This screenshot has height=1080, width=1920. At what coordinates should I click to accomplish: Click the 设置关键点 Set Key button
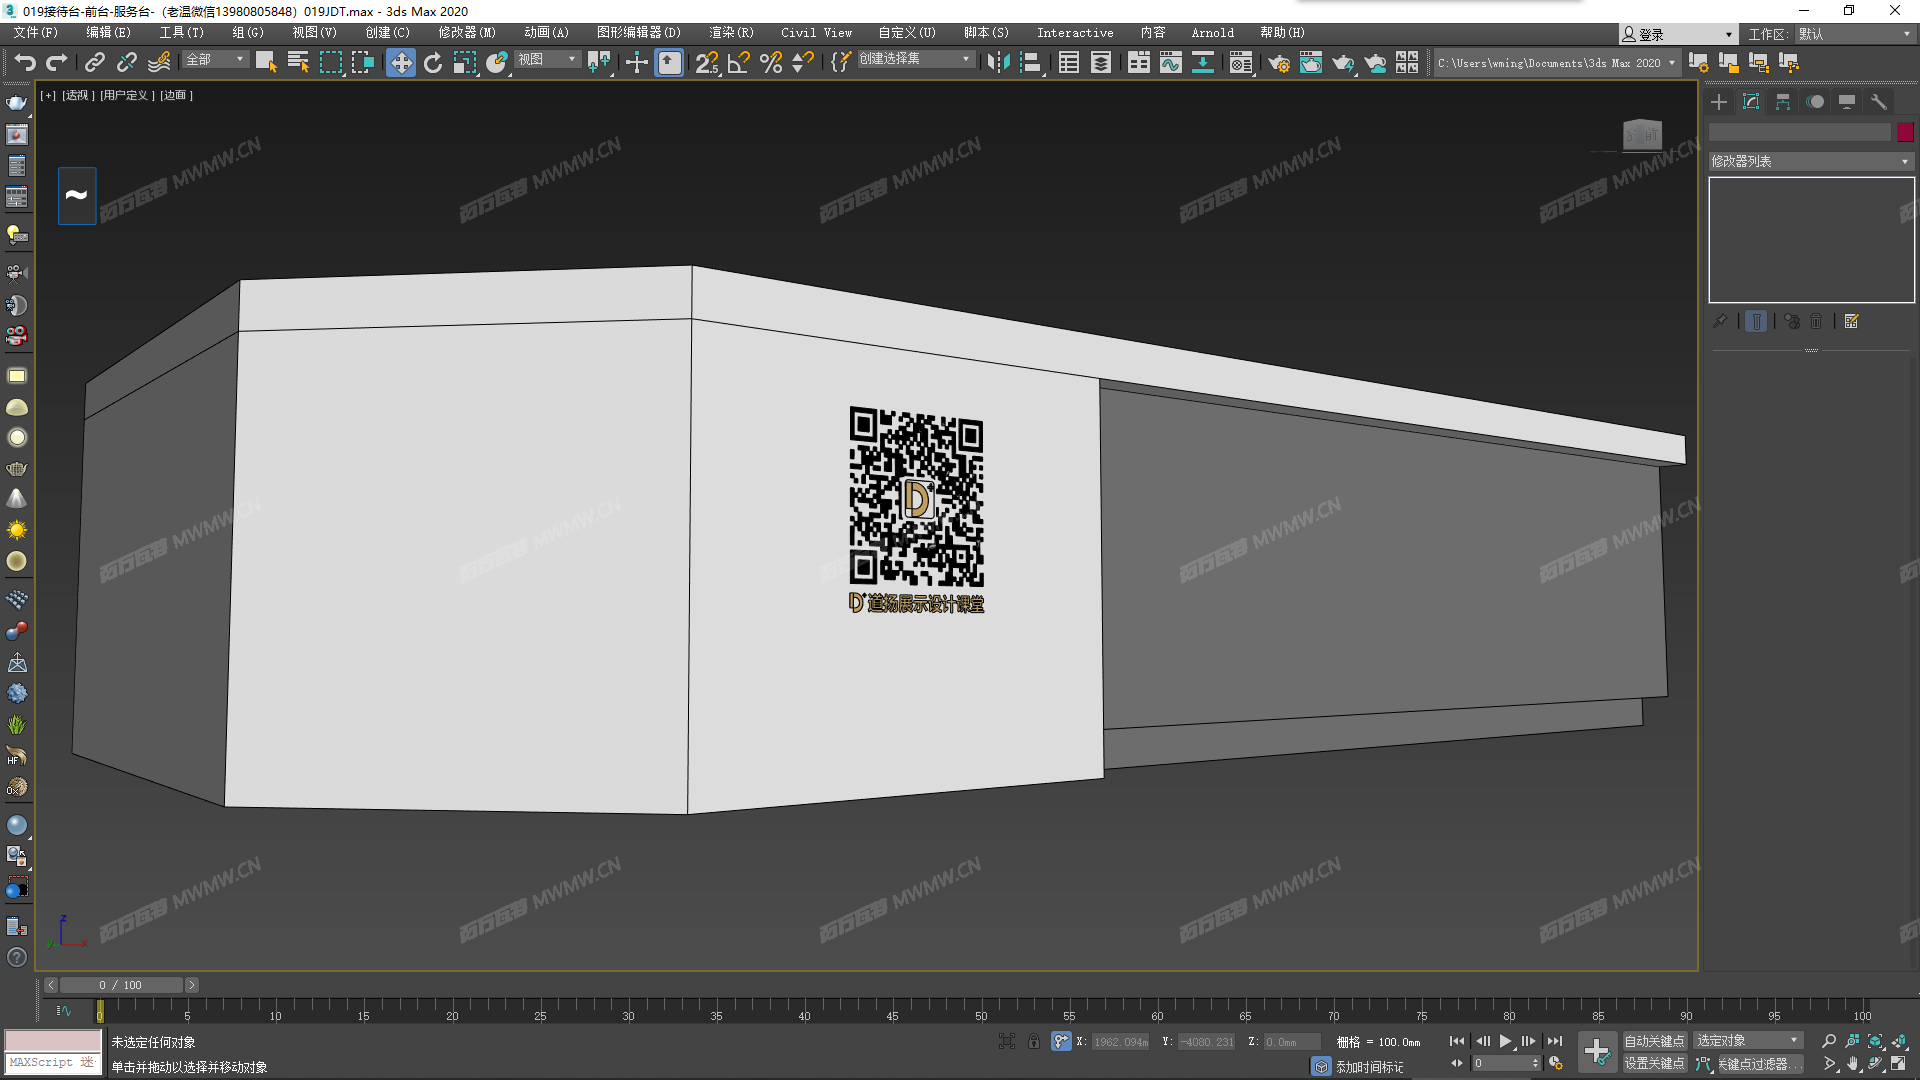[1654, 1064]
